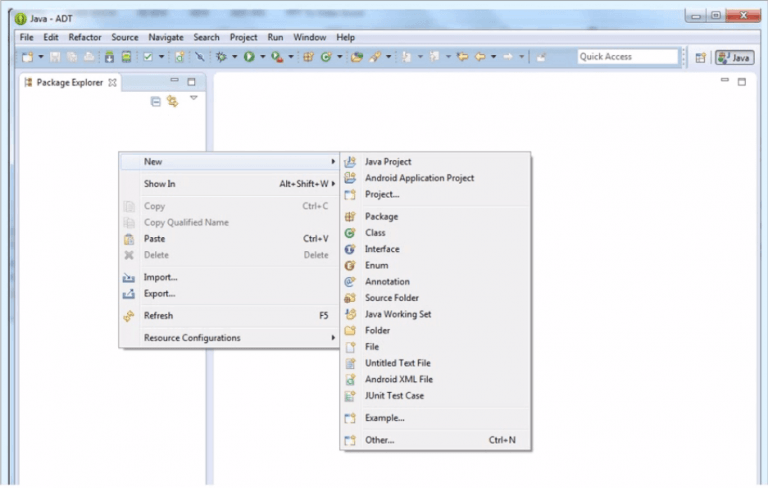Close the Package Explorer tab
Viewport: 768px width, 488px height.
[x=112, y=82]
